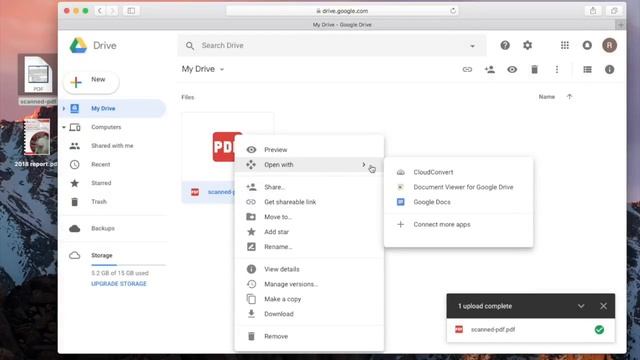Choose Remove in the context menu
The image size is (640, 360).
(x=309, y=336)
